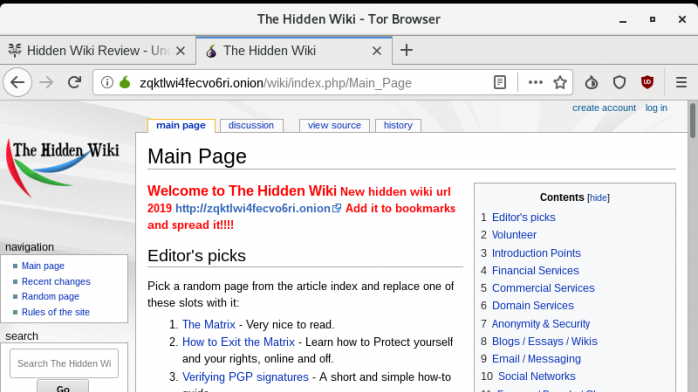This screenshot has height=392, width=698.
Task: Close the Tor Browser window
Action: coord(682,19)
